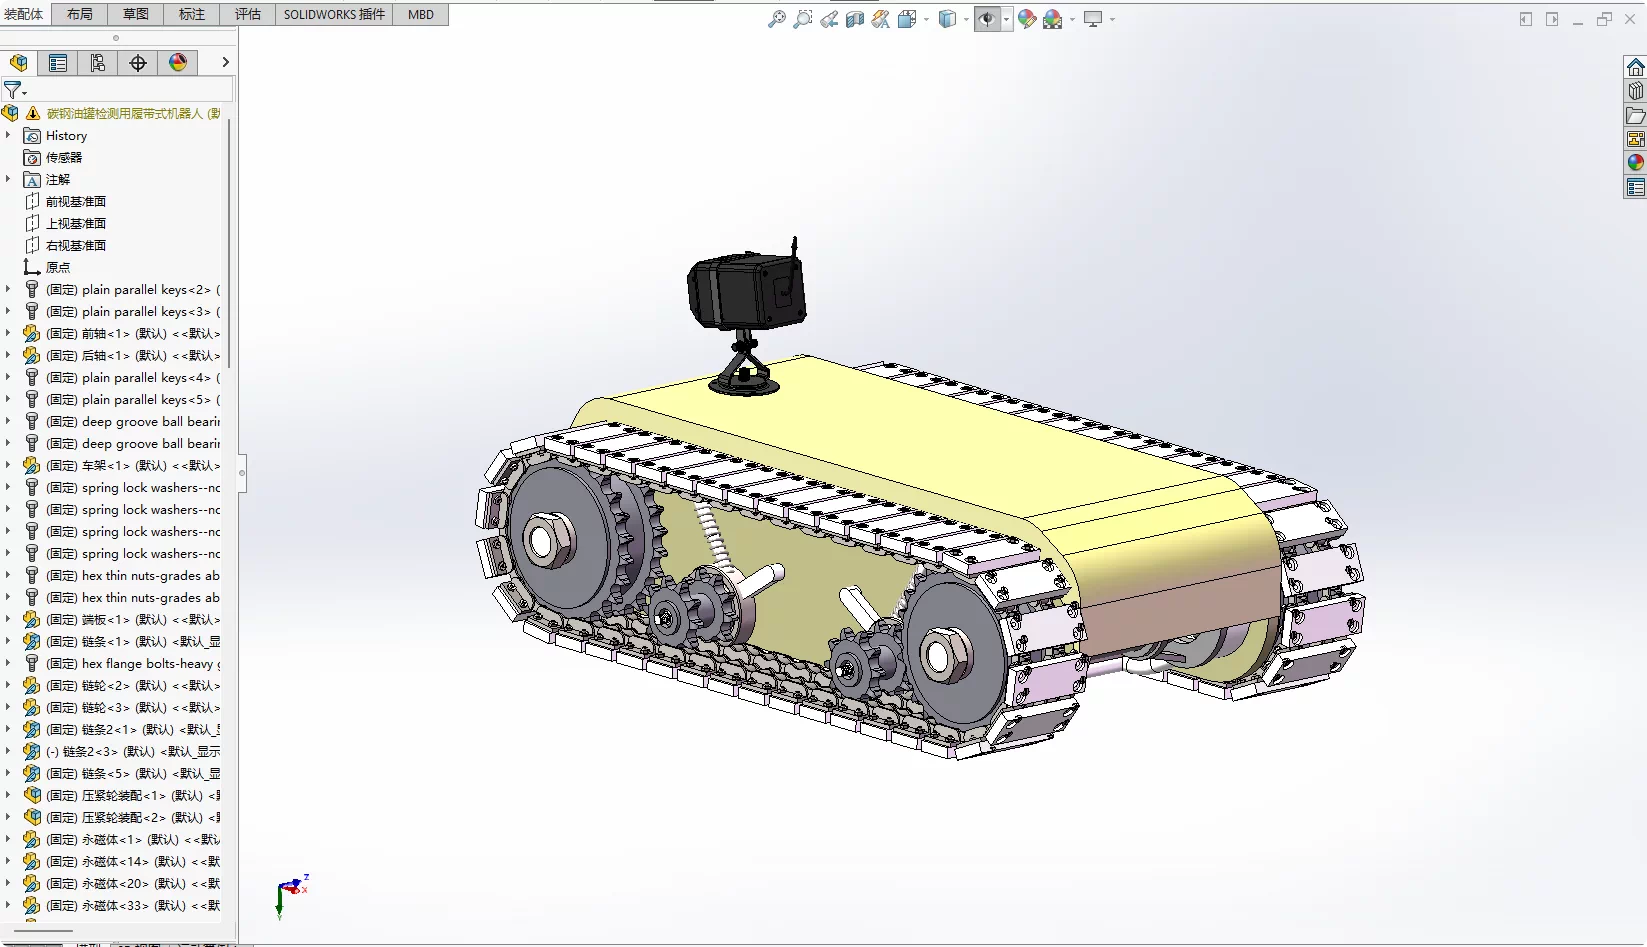The width and height of the screenshot is (1647, 947).
Task: Collapse the left manager panel handle
Action: click(241, 473)
